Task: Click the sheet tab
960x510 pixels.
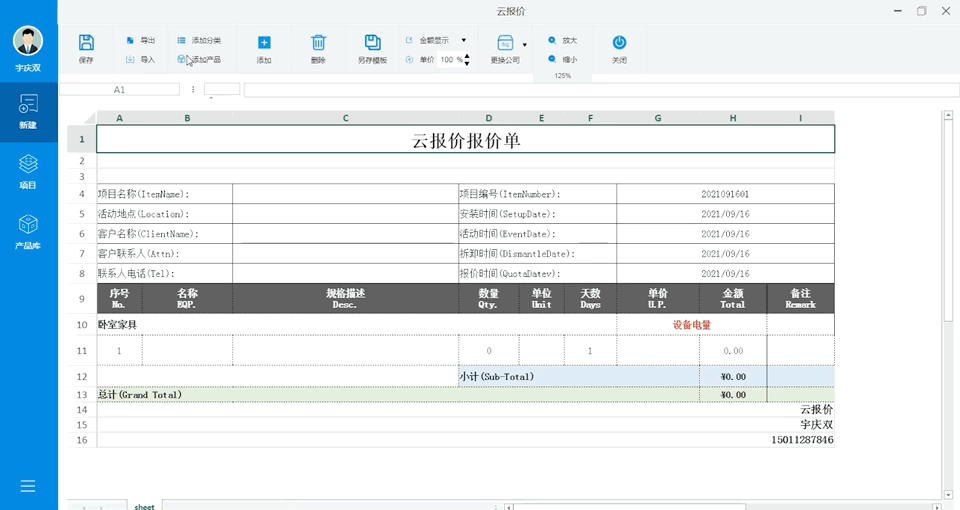Action: (144, 506)
